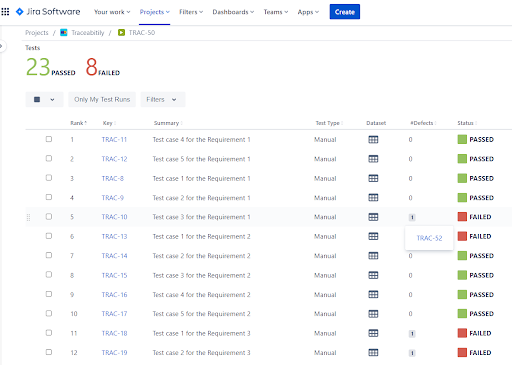Open dataset icon for TRAC-17

373,314
